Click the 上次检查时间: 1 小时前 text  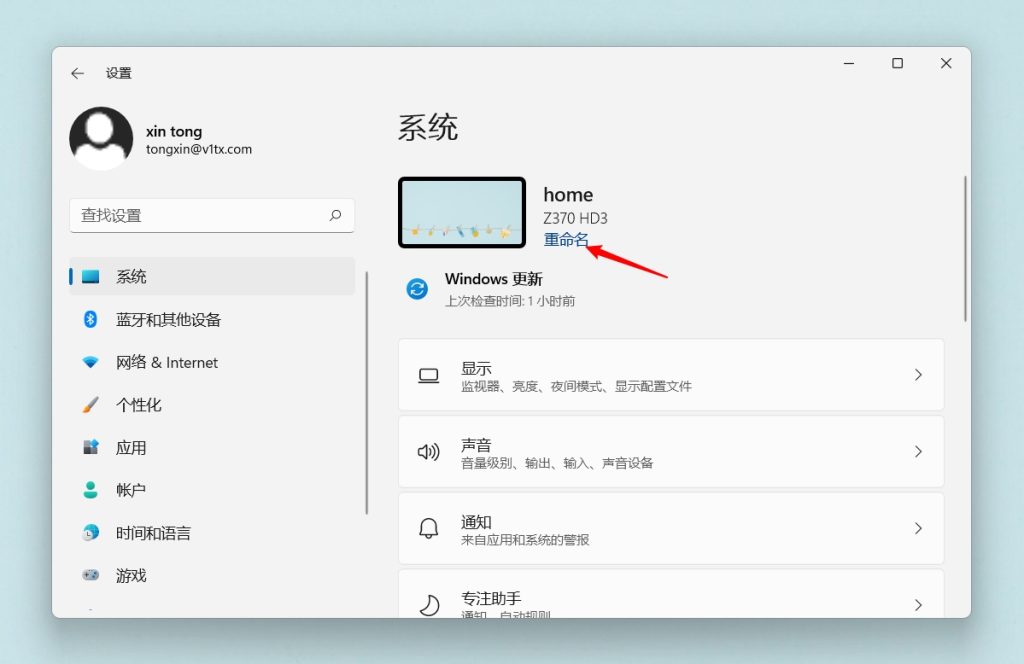(x=510, y=301)
